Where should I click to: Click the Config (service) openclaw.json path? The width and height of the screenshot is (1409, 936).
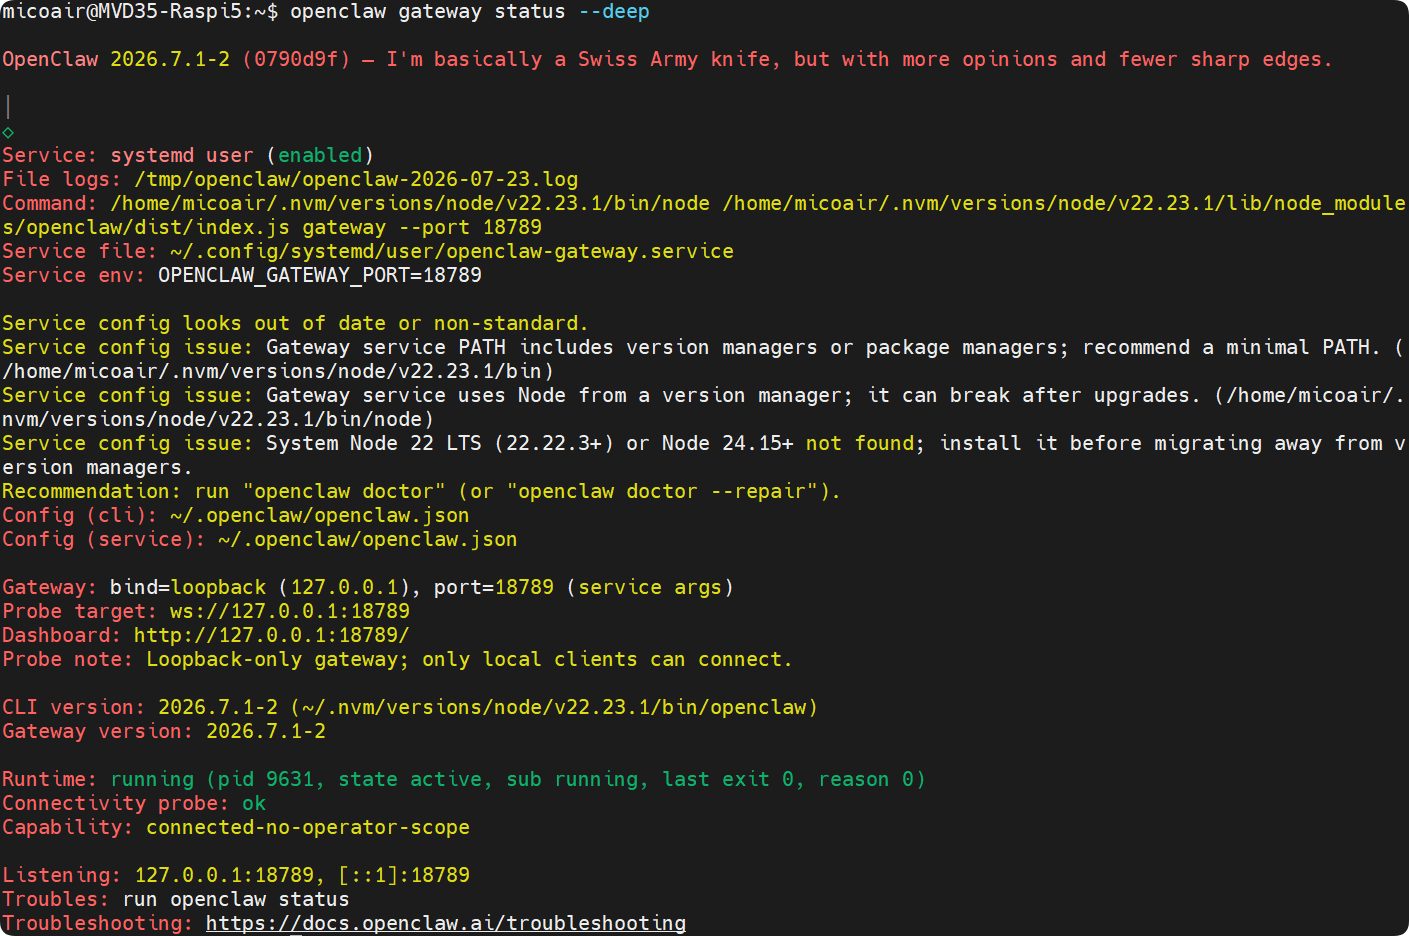click(x=368, y=539)
